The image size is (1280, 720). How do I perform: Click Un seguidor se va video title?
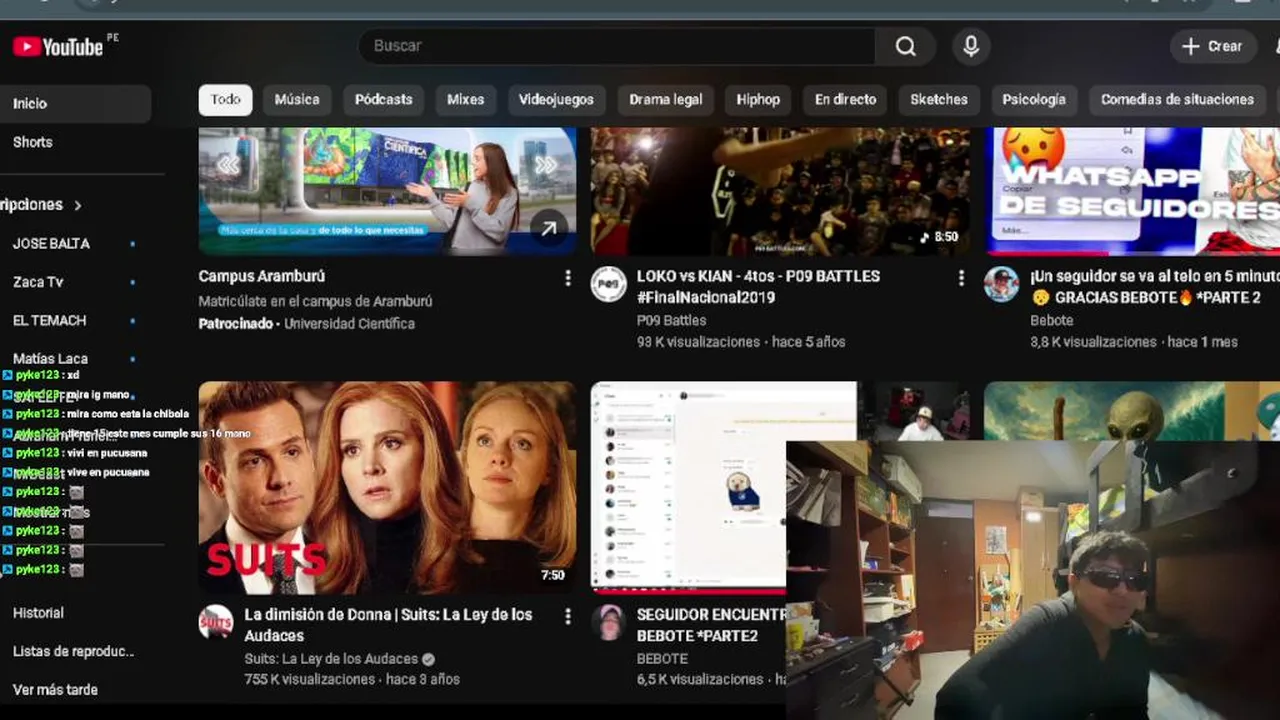pos(1154,286)
